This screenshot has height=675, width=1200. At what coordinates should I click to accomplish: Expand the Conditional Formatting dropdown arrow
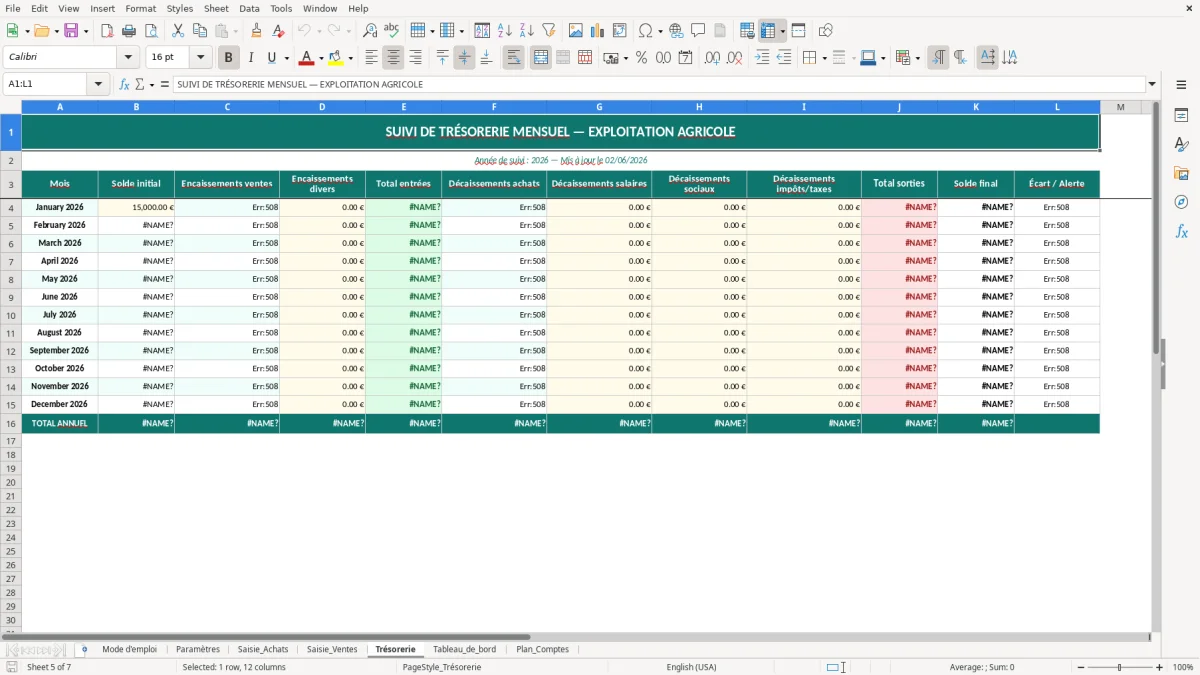917,58
